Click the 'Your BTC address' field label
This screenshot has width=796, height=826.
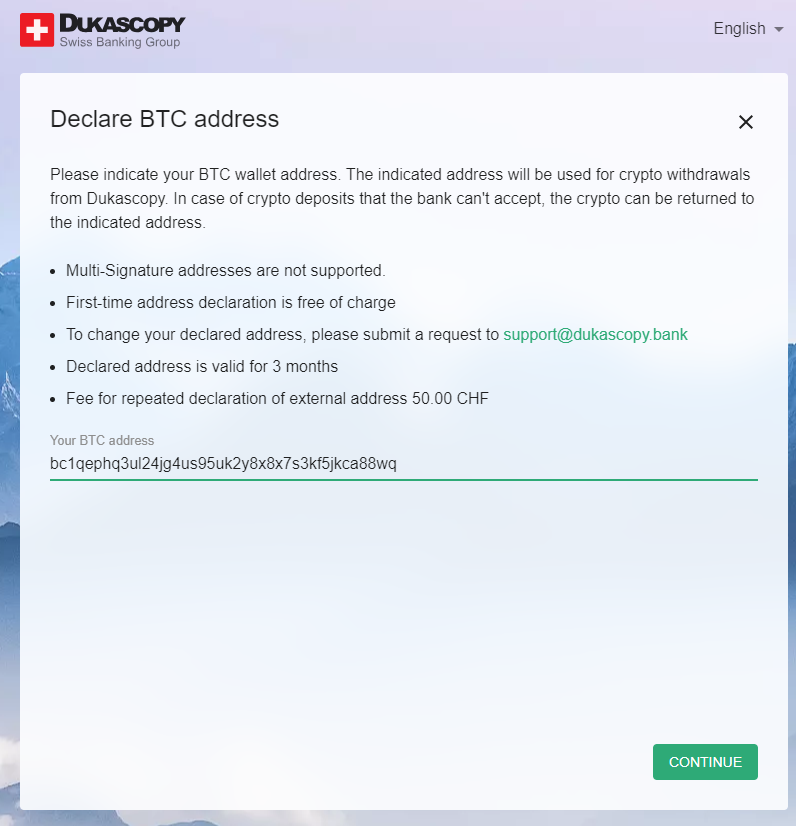click(x=102, y=440)
